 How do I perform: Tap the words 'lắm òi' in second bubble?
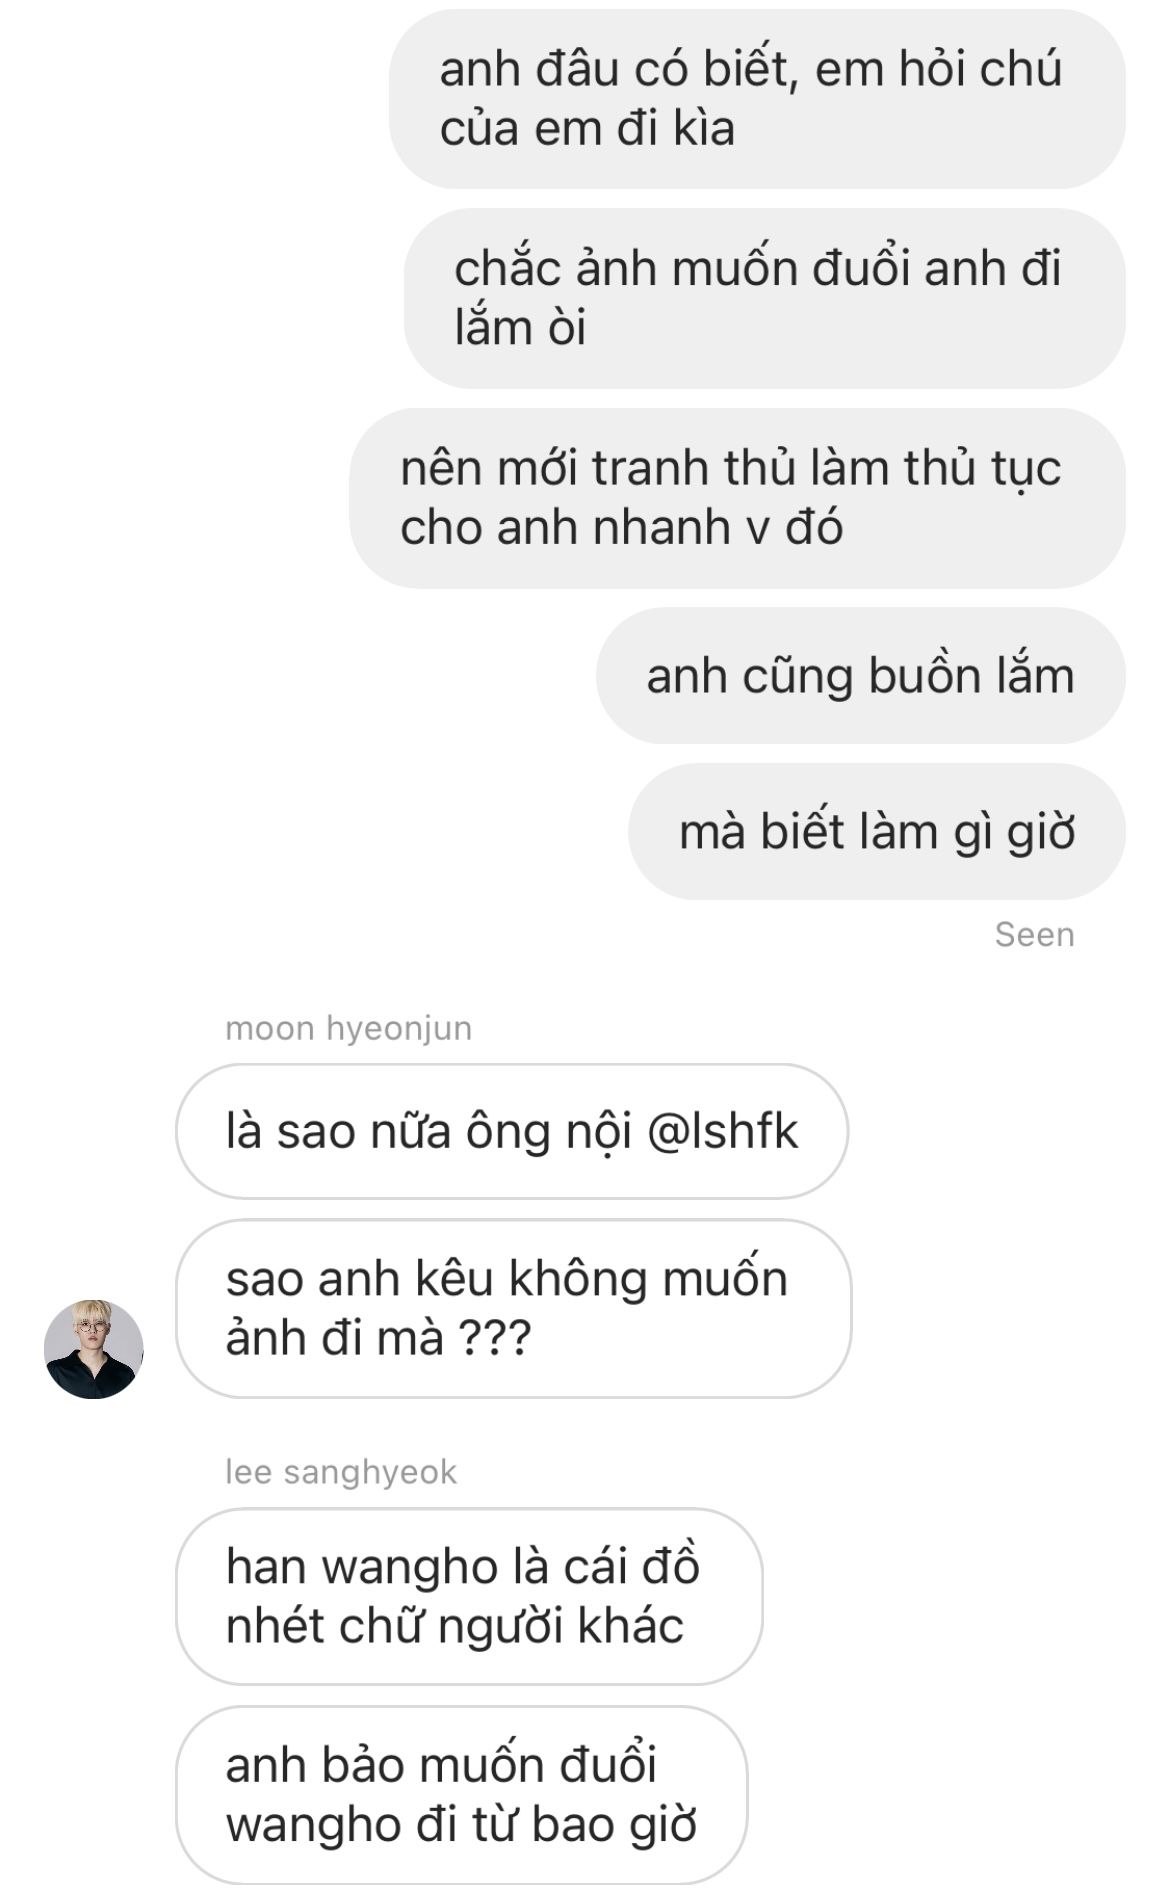click(x=519, y=328)
